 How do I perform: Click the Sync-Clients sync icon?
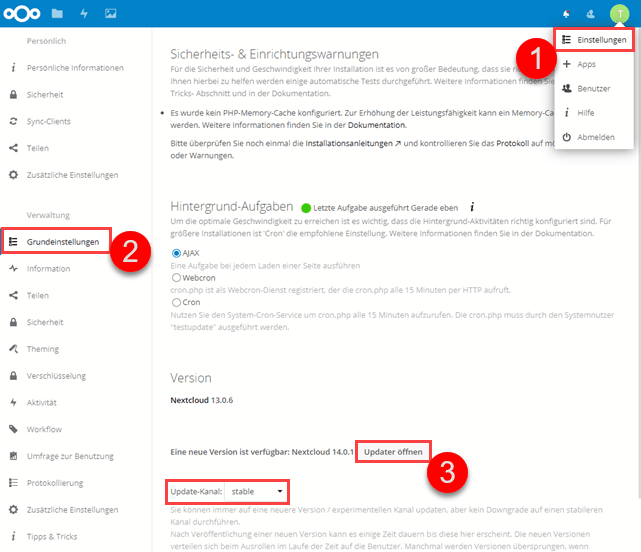click(x=13, y=121)
